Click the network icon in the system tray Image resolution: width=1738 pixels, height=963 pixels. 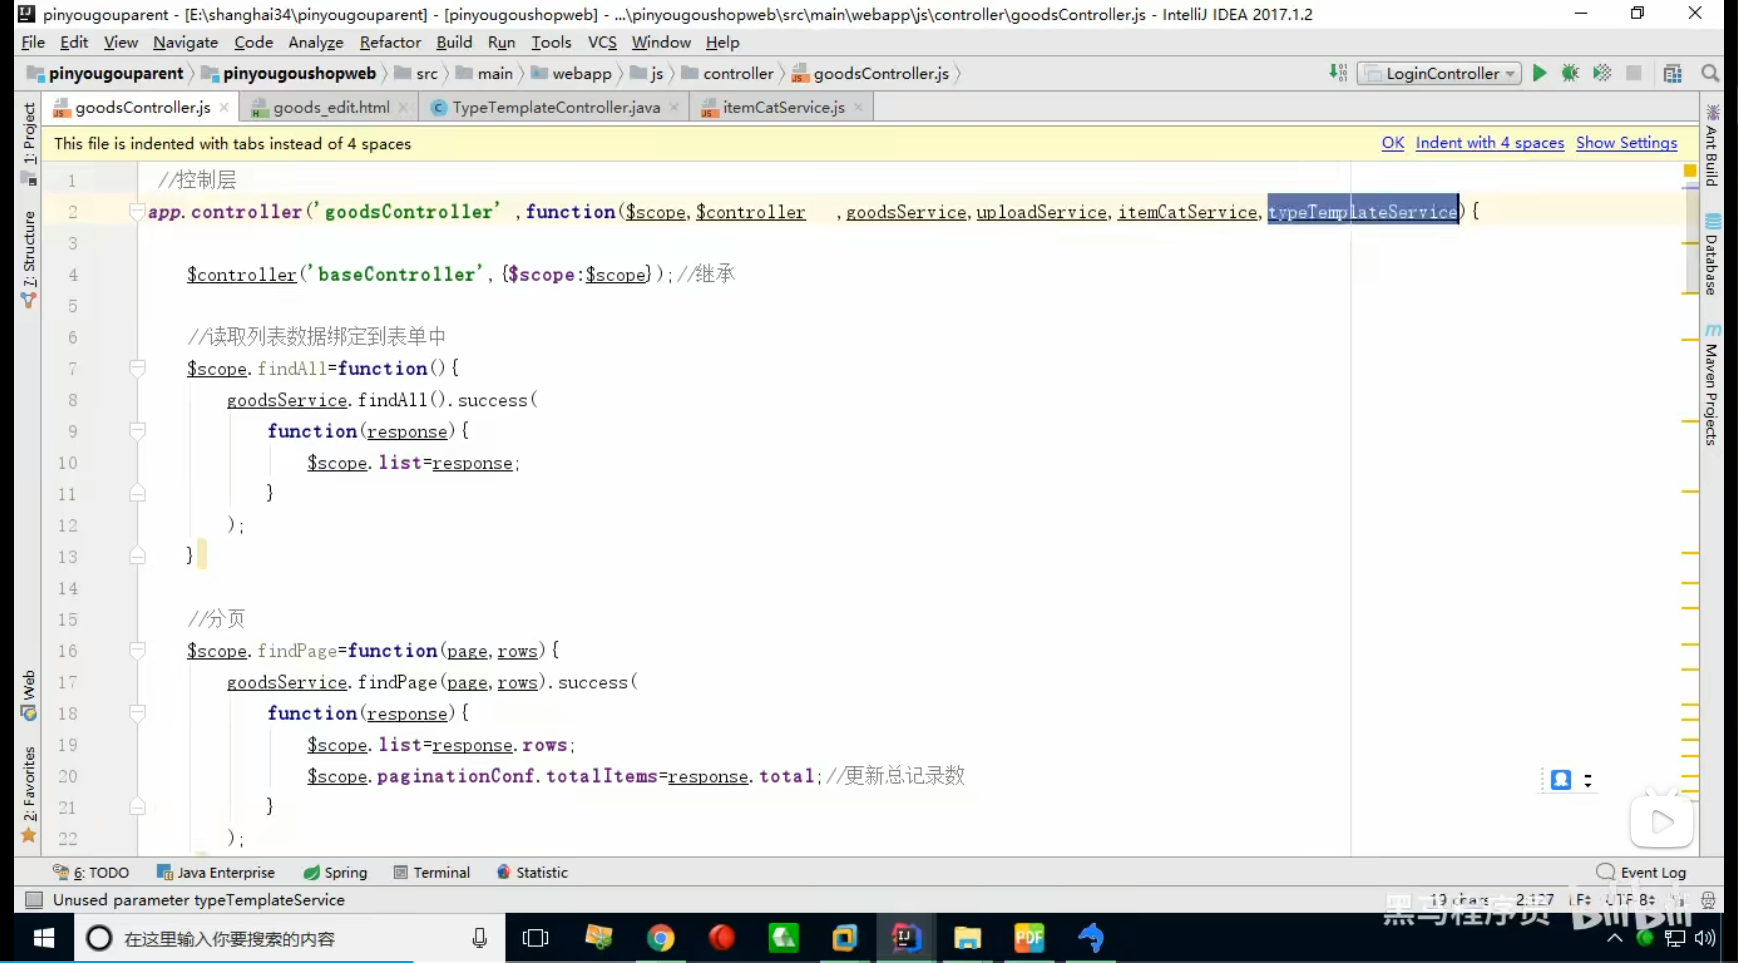point(1675,938)
